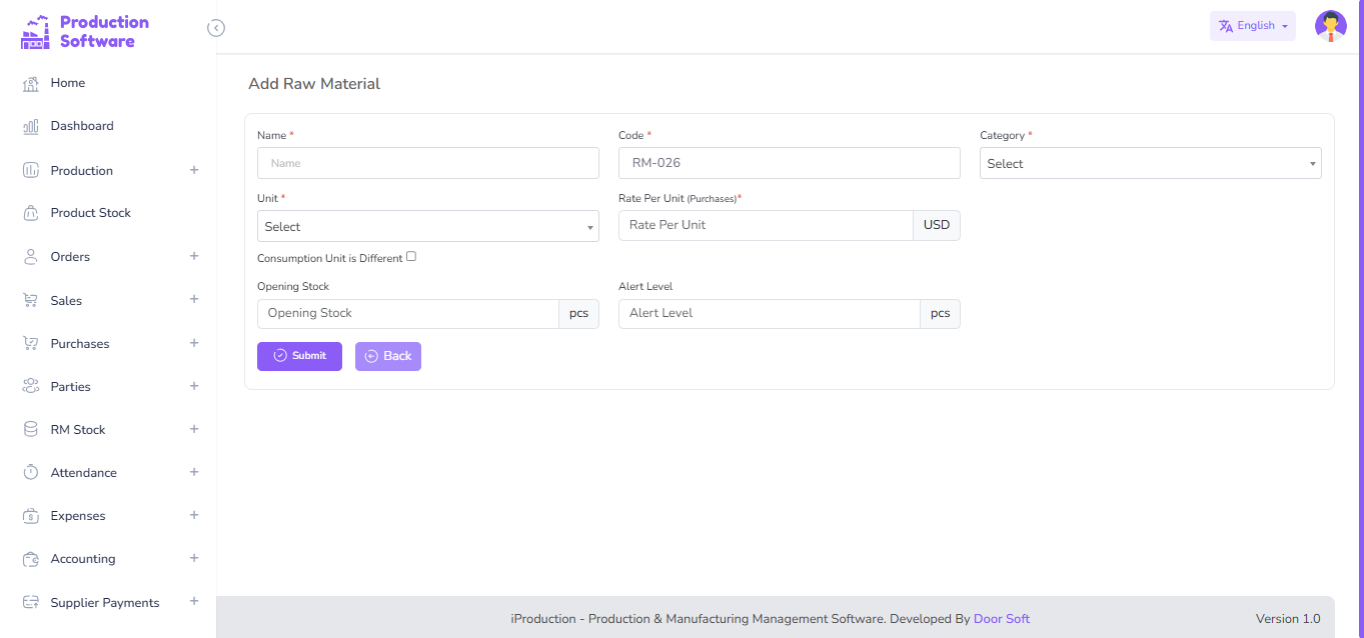The height and width of the screenshot is (638, 1364).
Task: Click the Home icon in sidebar
Action: pyautogui.click(x=31, y=84)
